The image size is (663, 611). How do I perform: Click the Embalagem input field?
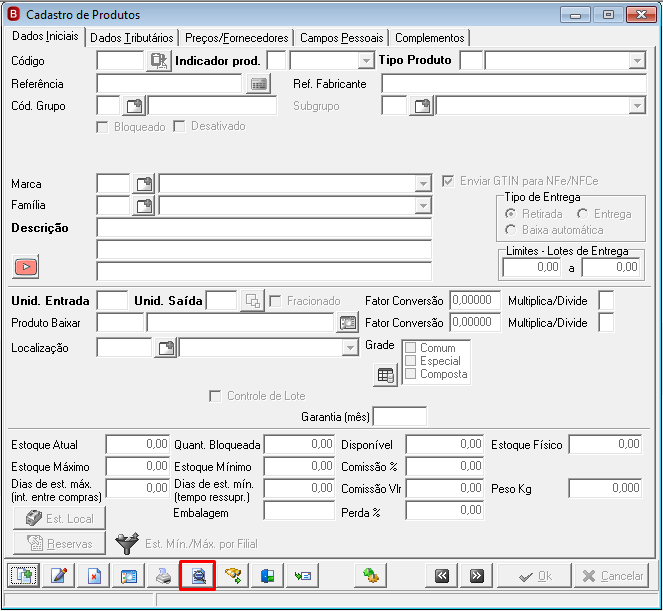click(x=299, y=511)
